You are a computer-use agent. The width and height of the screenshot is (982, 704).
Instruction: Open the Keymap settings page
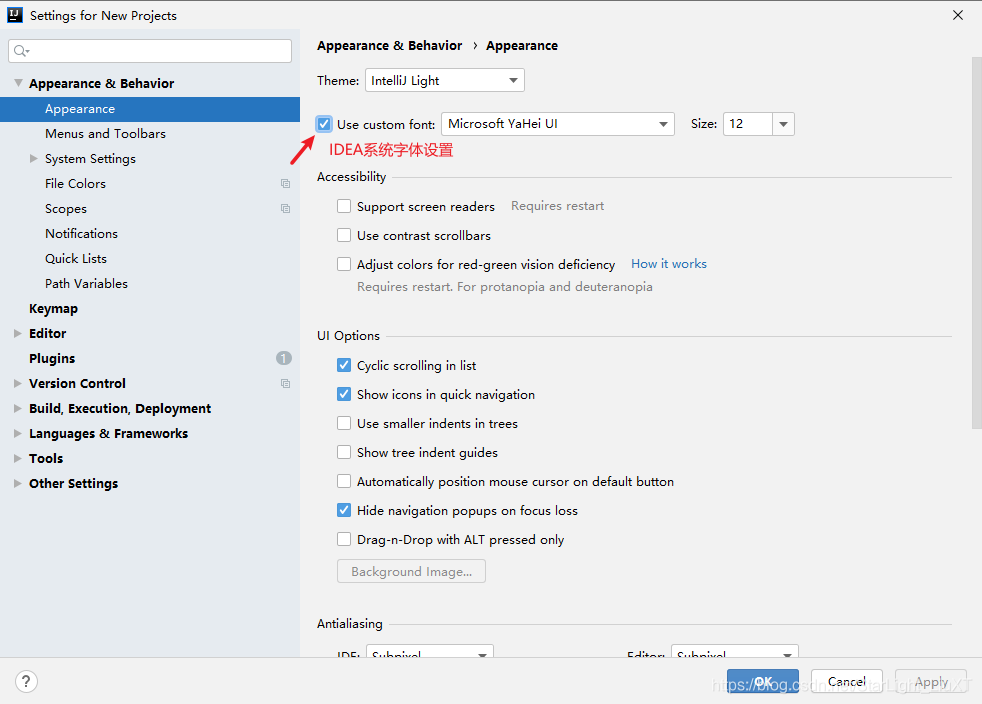pyautogui.click(x=53, y=309)
